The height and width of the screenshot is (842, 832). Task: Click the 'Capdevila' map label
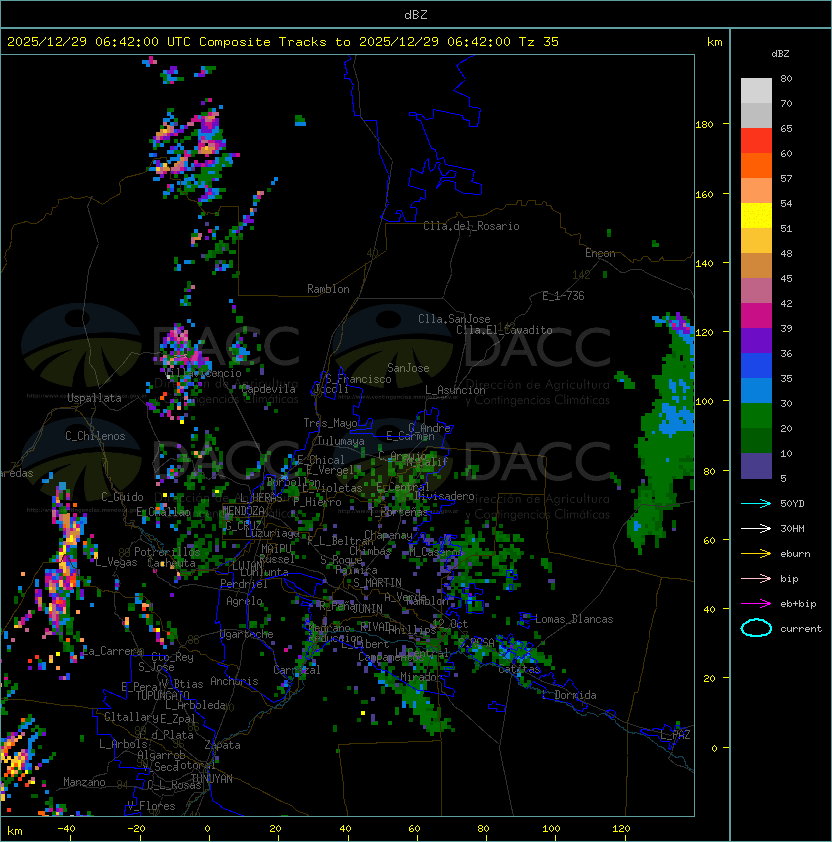pos(268,389)
